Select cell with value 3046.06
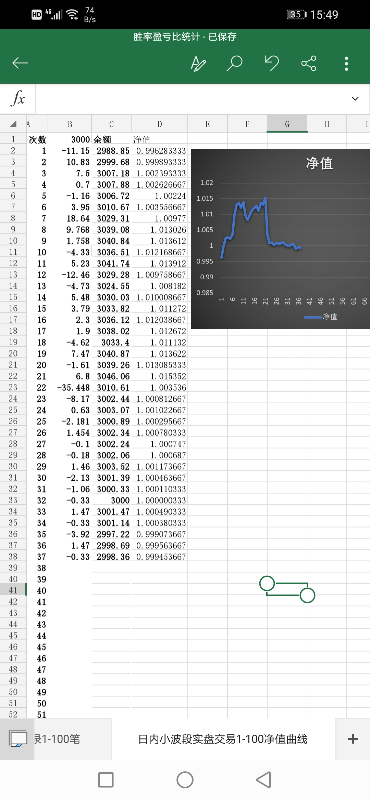The image size is (370, 800). (x=111, y=376)
